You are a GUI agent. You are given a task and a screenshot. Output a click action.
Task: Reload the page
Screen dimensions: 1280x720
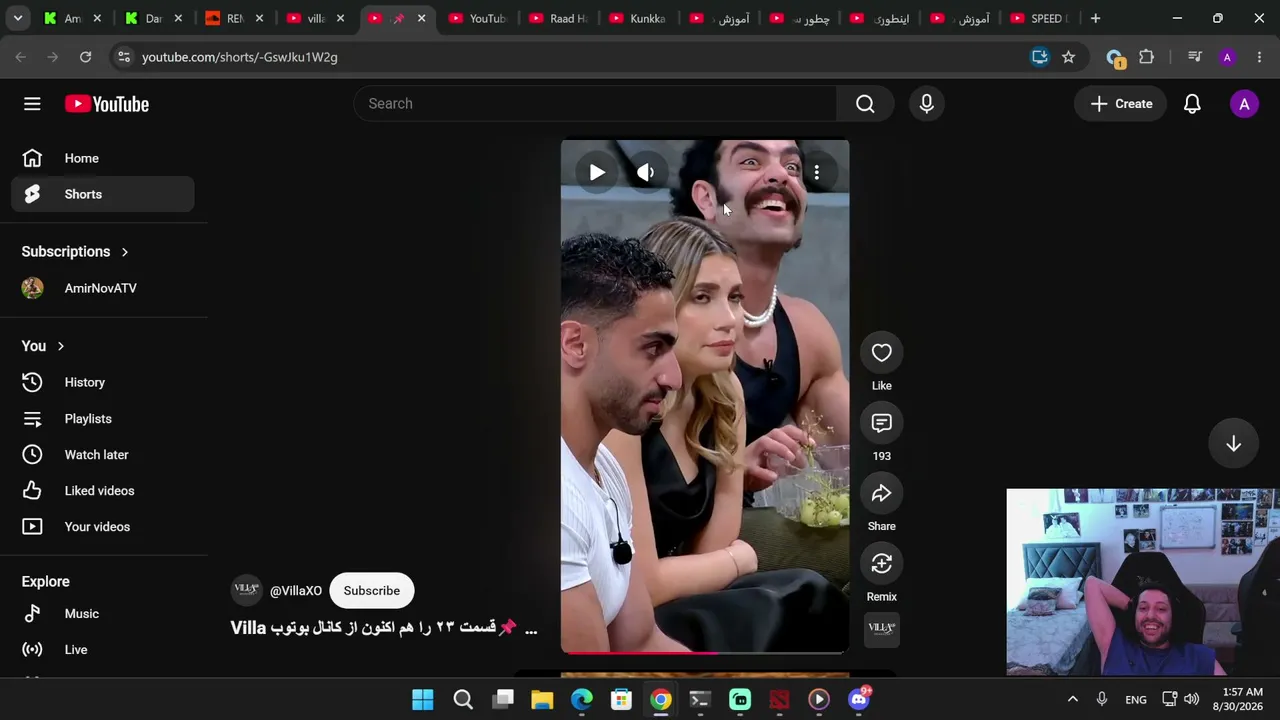85,57
